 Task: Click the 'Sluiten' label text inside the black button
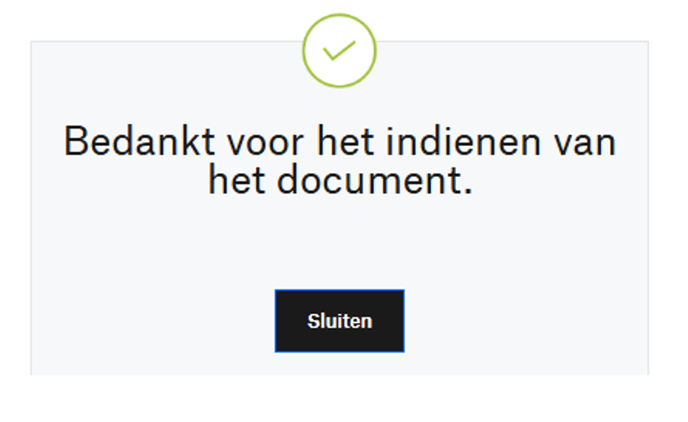click(x=340, y=321)
